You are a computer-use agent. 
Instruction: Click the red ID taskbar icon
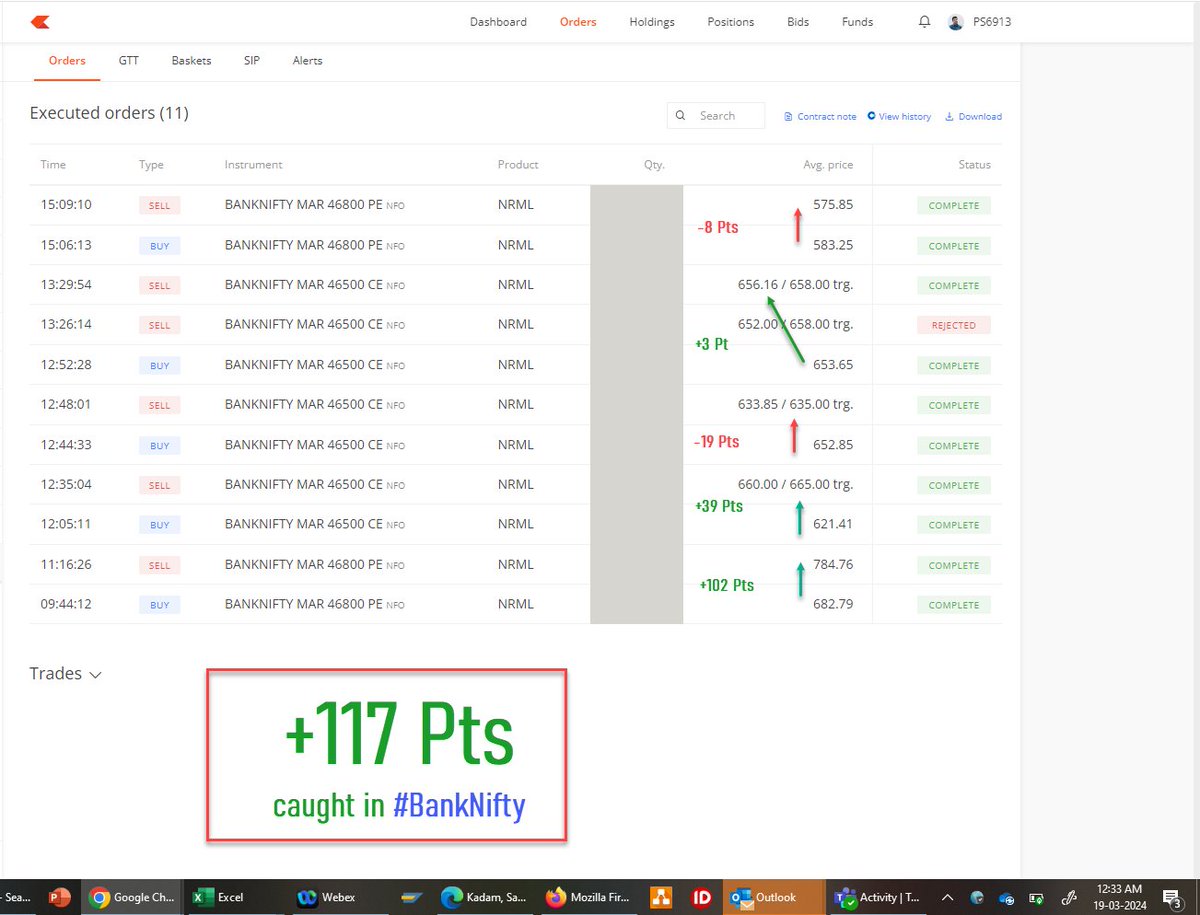point(702,897)
